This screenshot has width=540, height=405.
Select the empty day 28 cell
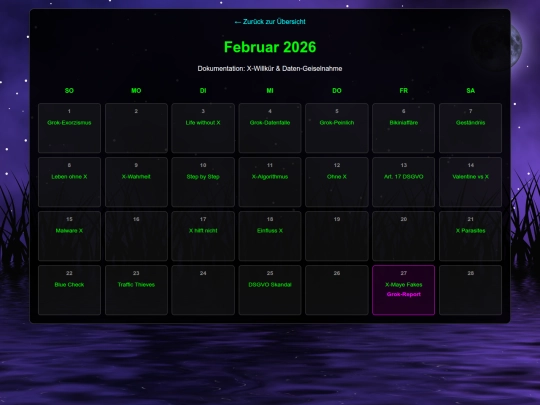coord(470,290)
